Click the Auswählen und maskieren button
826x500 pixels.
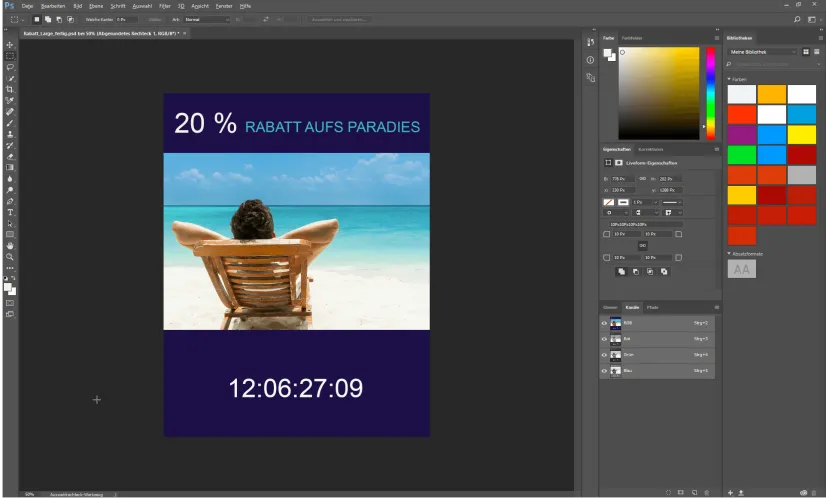pos(339,19)
